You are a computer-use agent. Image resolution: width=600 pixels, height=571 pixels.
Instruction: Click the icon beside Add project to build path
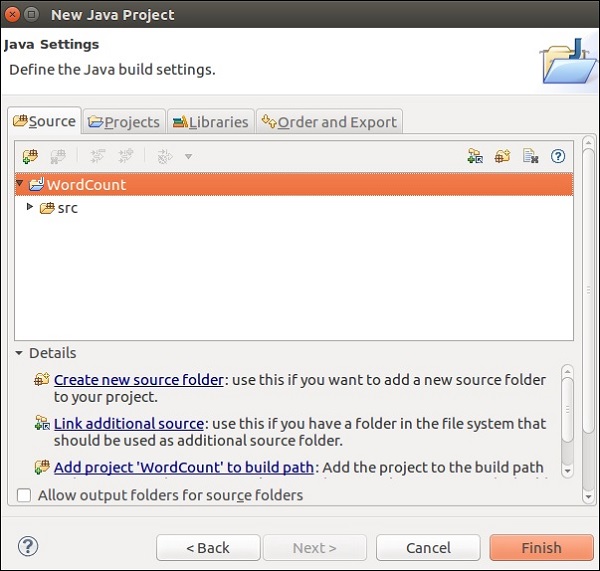tap(42, 467)
